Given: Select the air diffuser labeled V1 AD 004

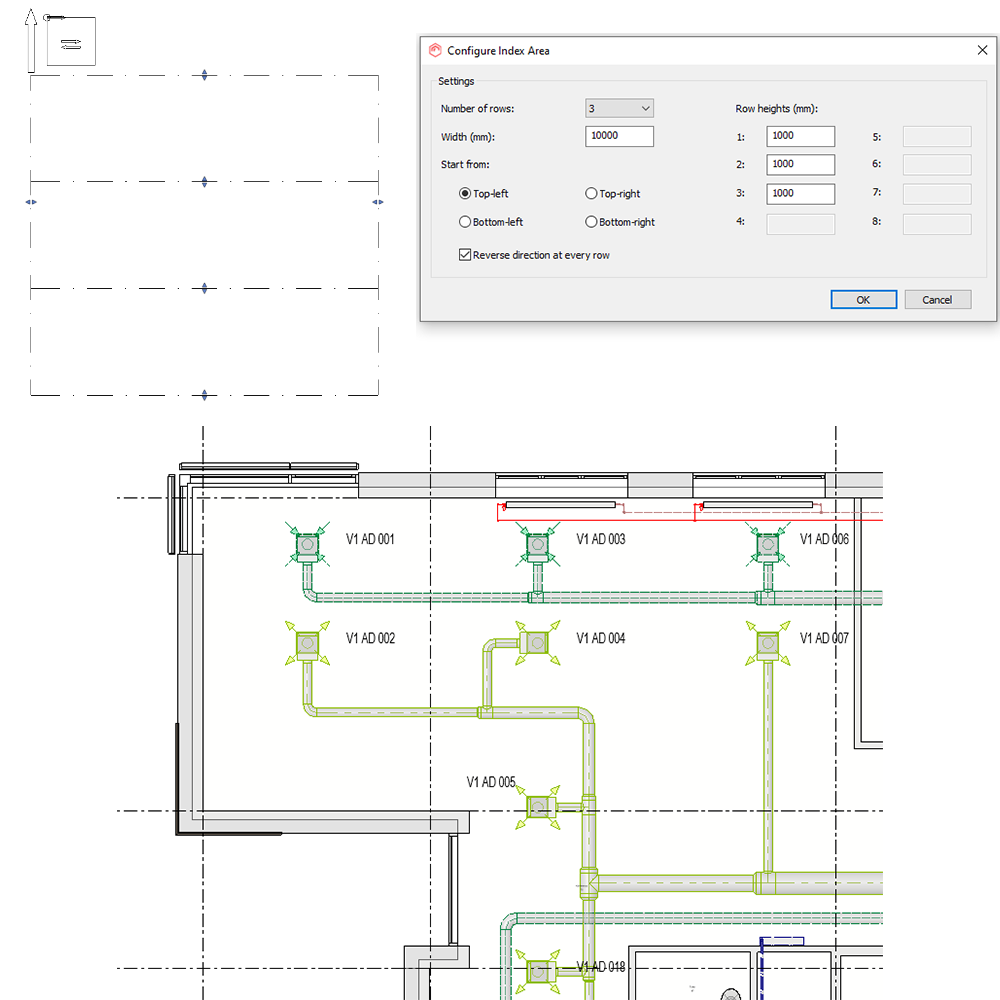Looking at the screenshot, I should pos(536,640).
